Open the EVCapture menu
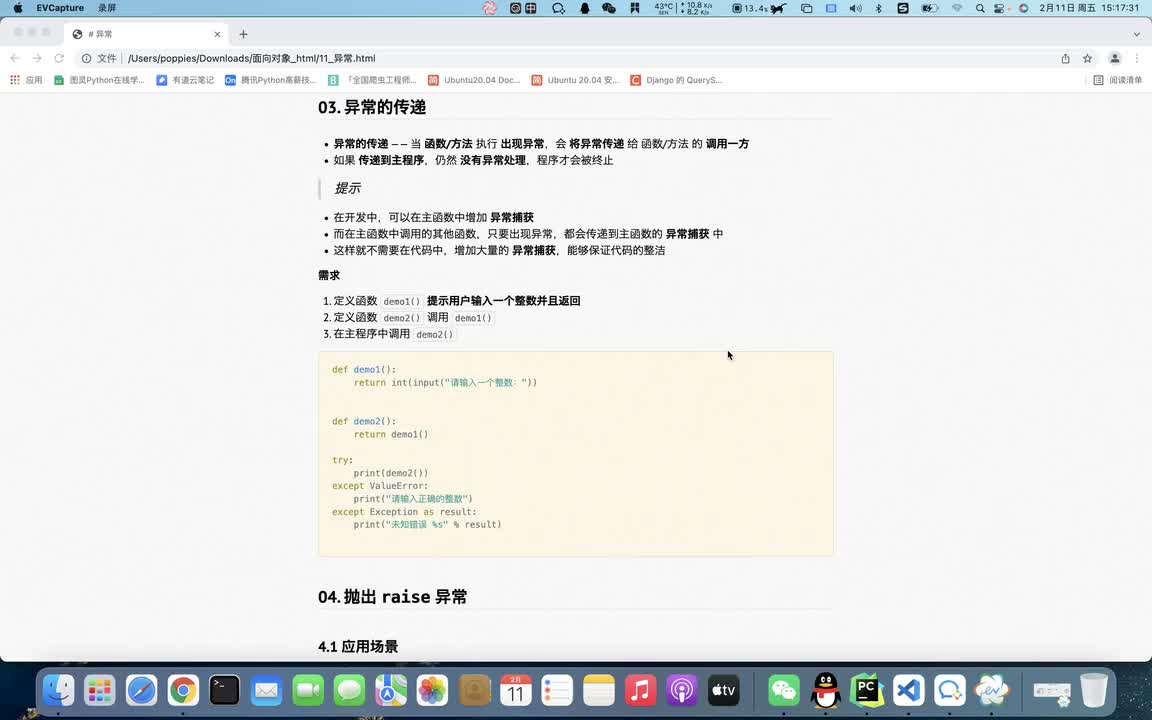1152x720 pixels. coord(60,8)
